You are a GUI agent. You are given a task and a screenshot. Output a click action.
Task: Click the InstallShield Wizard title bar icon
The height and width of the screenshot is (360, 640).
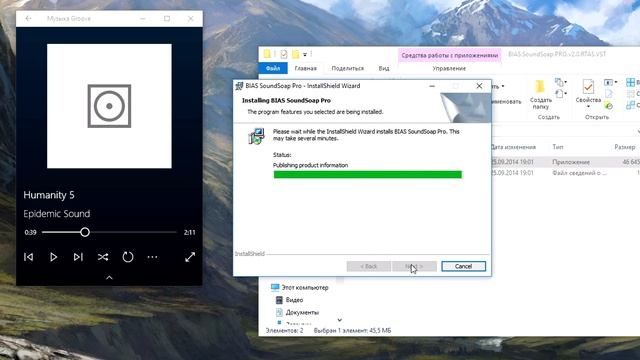click(240, 86)
